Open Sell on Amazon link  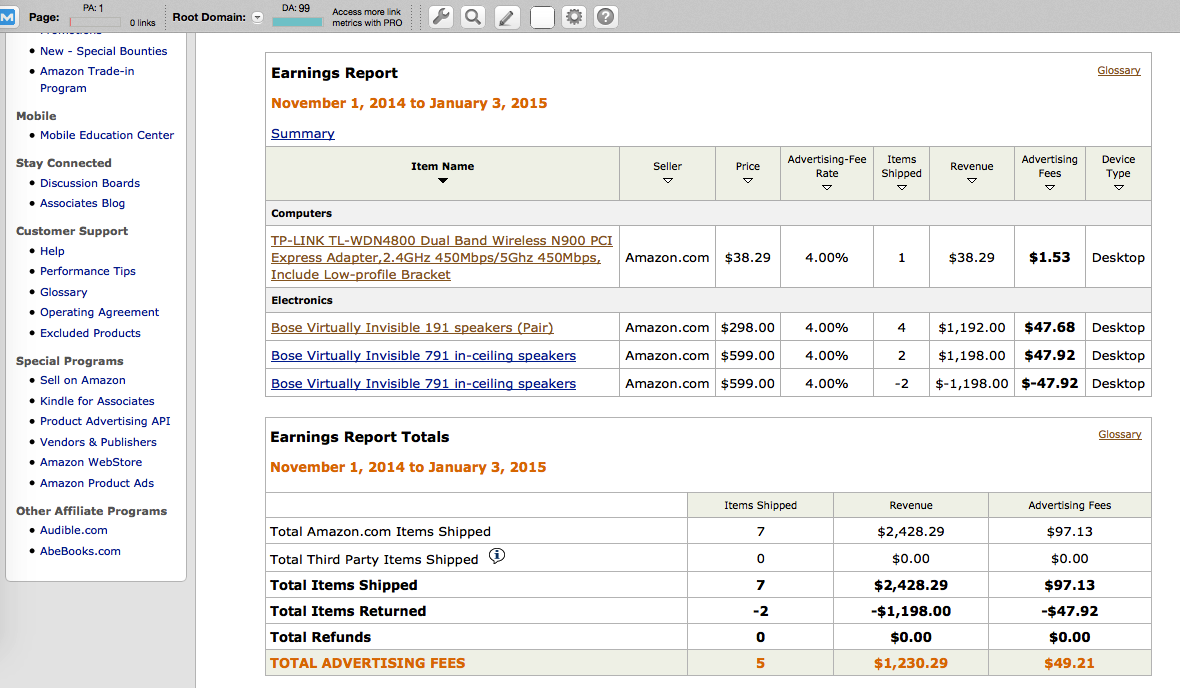[83, 380]
